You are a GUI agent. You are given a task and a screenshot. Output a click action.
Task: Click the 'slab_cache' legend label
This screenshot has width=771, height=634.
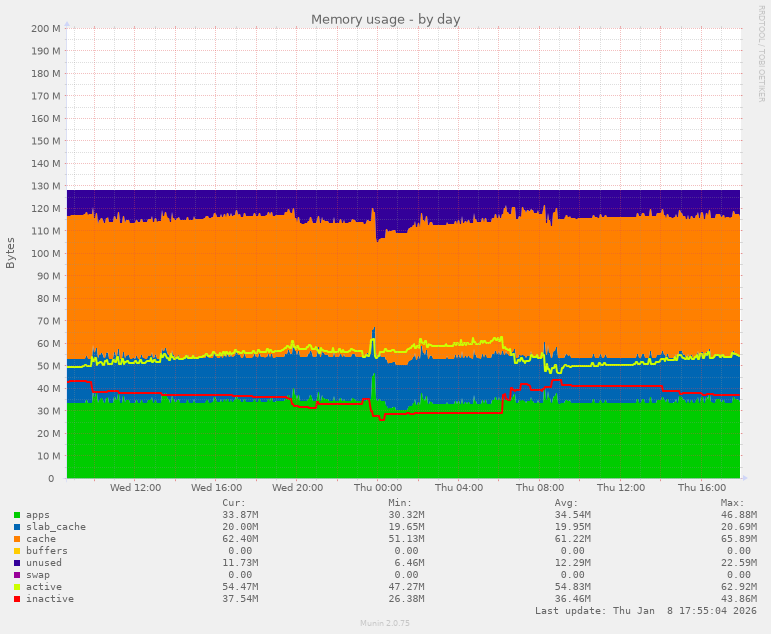[x=56, y=527]
